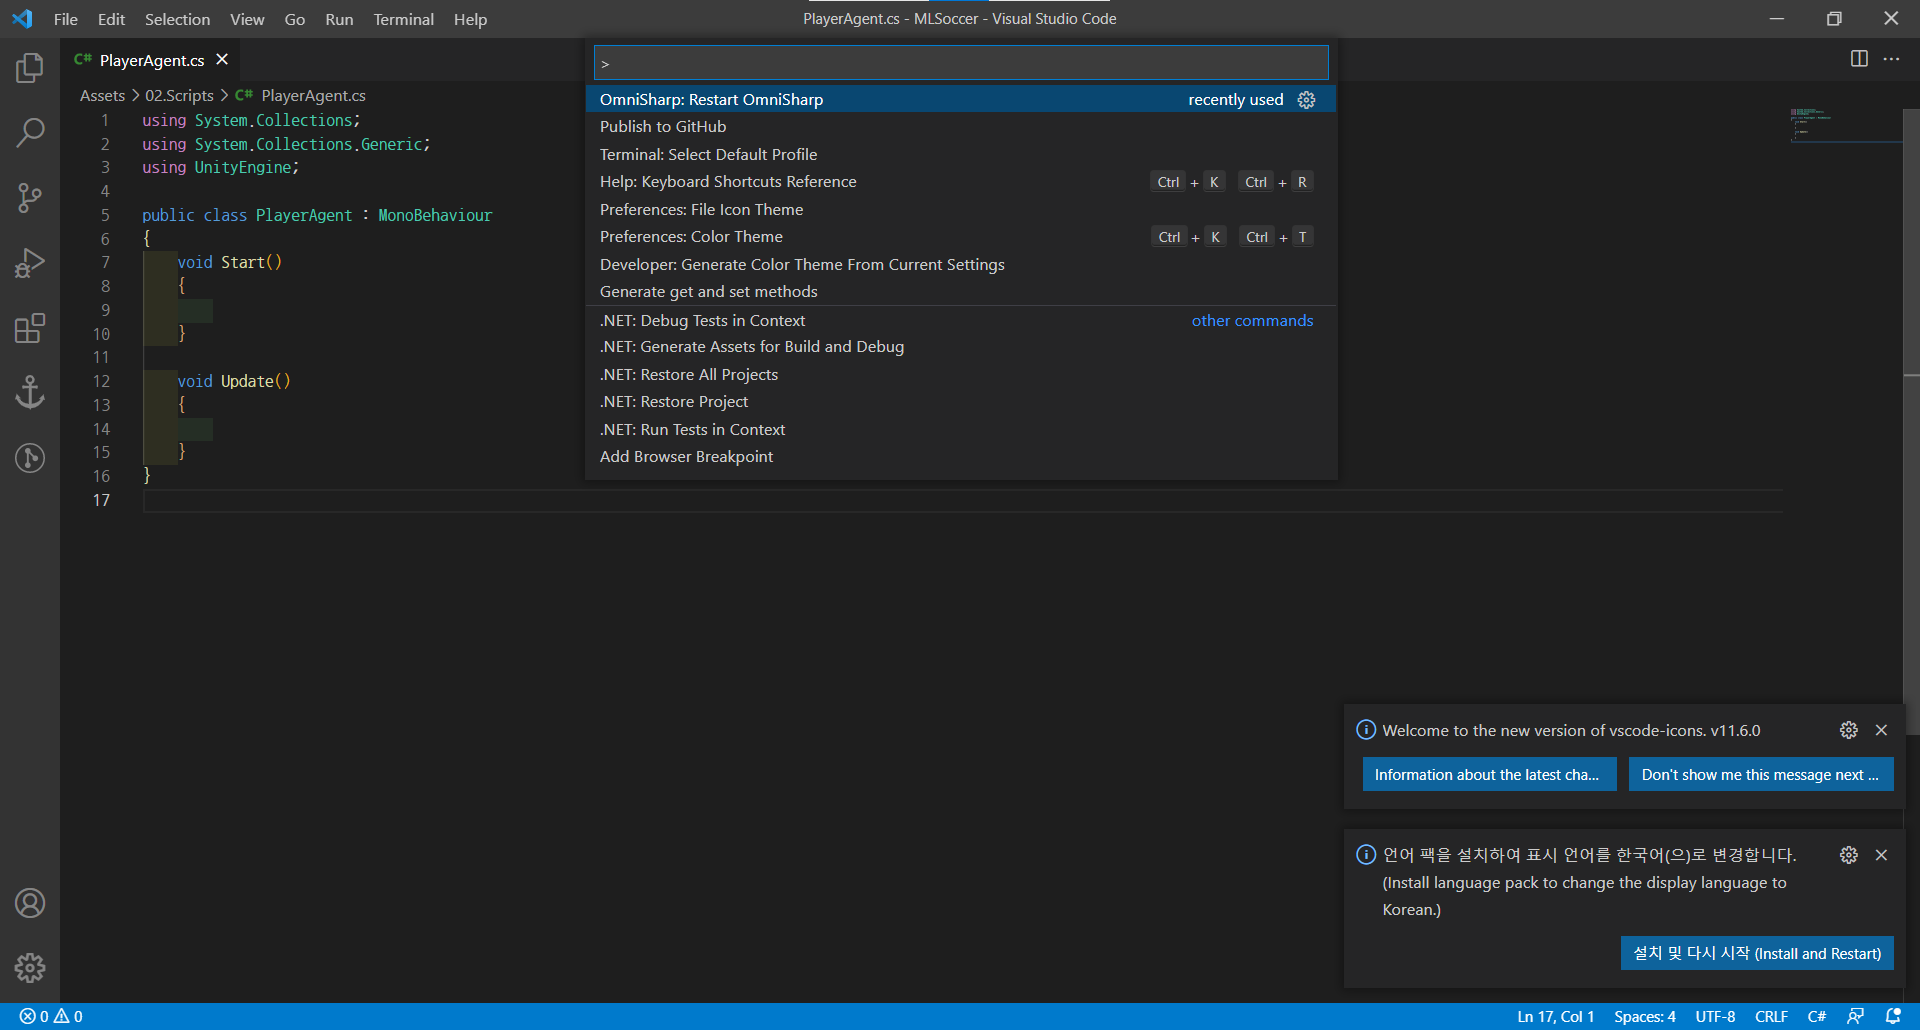Split the editor to the right
1920x1030 pixels.
click(1859, 59)
